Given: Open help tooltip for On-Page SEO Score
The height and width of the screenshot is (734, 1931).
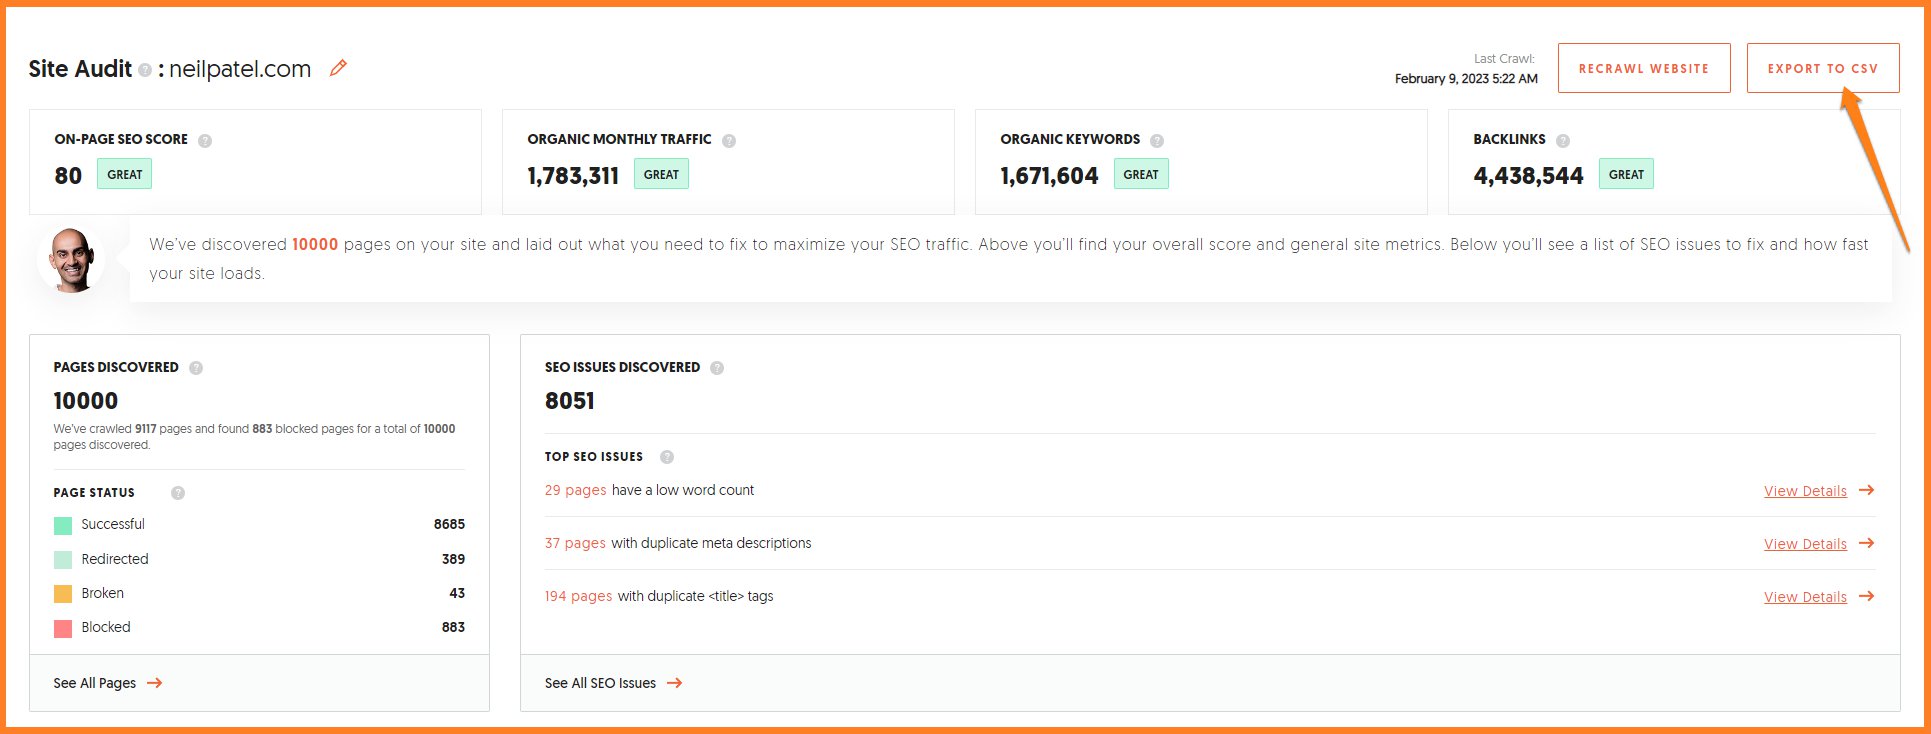Looking at the screenshot, I should (x=205, y=141).
